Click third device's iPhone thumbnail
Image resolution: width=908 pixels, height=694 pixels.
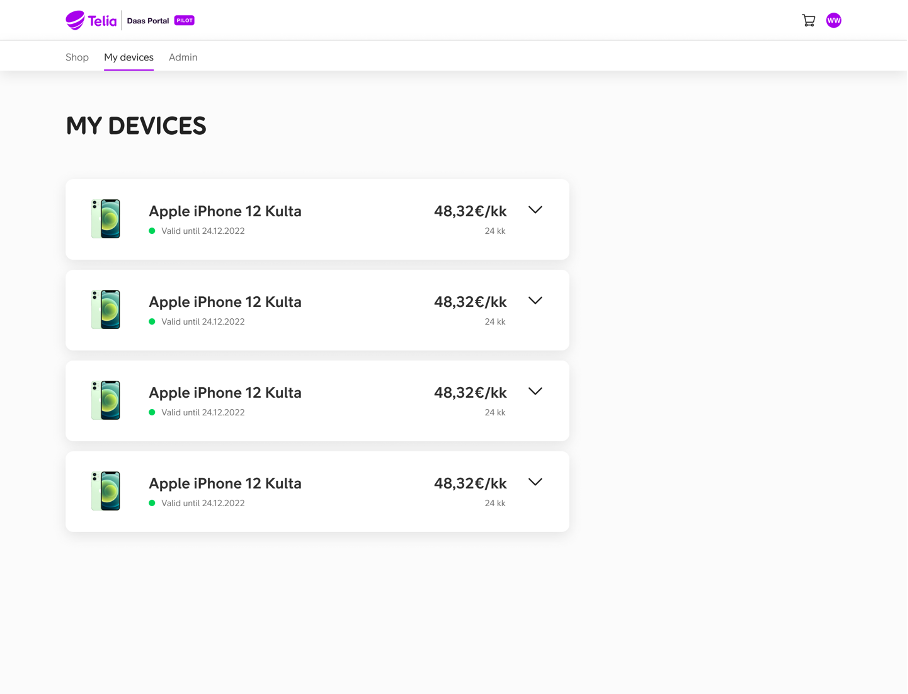coord(106,400)
